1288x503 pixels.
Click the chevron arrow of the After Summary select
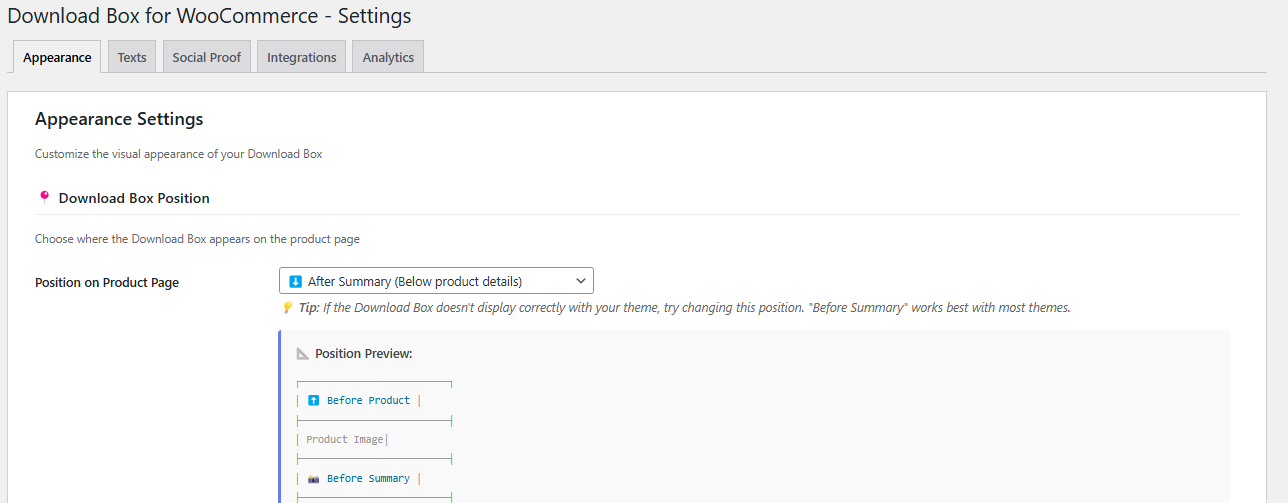[x=579, y=281]
